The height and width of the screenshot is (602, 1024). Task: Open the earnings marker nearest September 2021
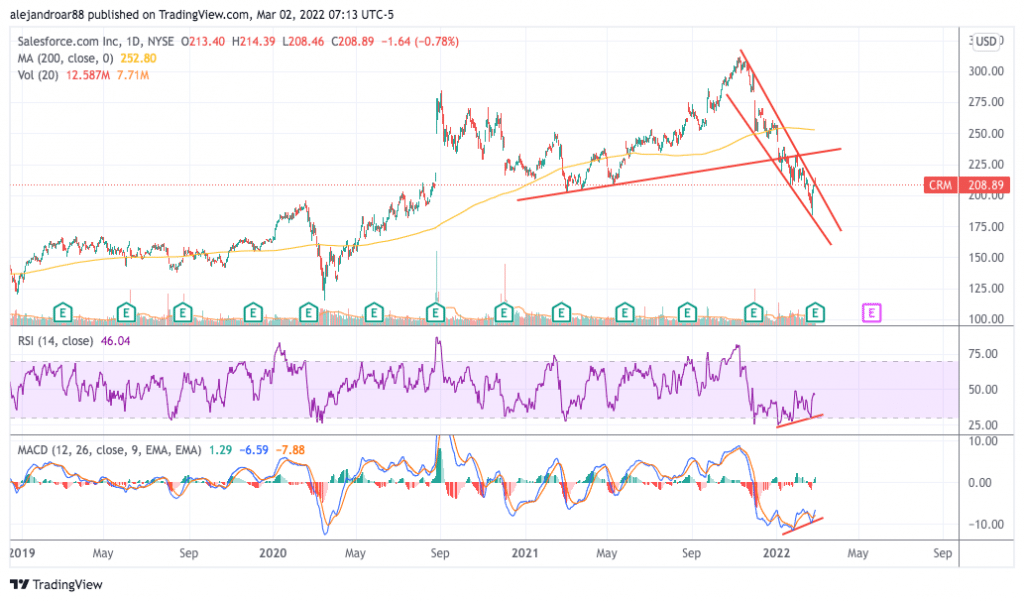[686, 313]
